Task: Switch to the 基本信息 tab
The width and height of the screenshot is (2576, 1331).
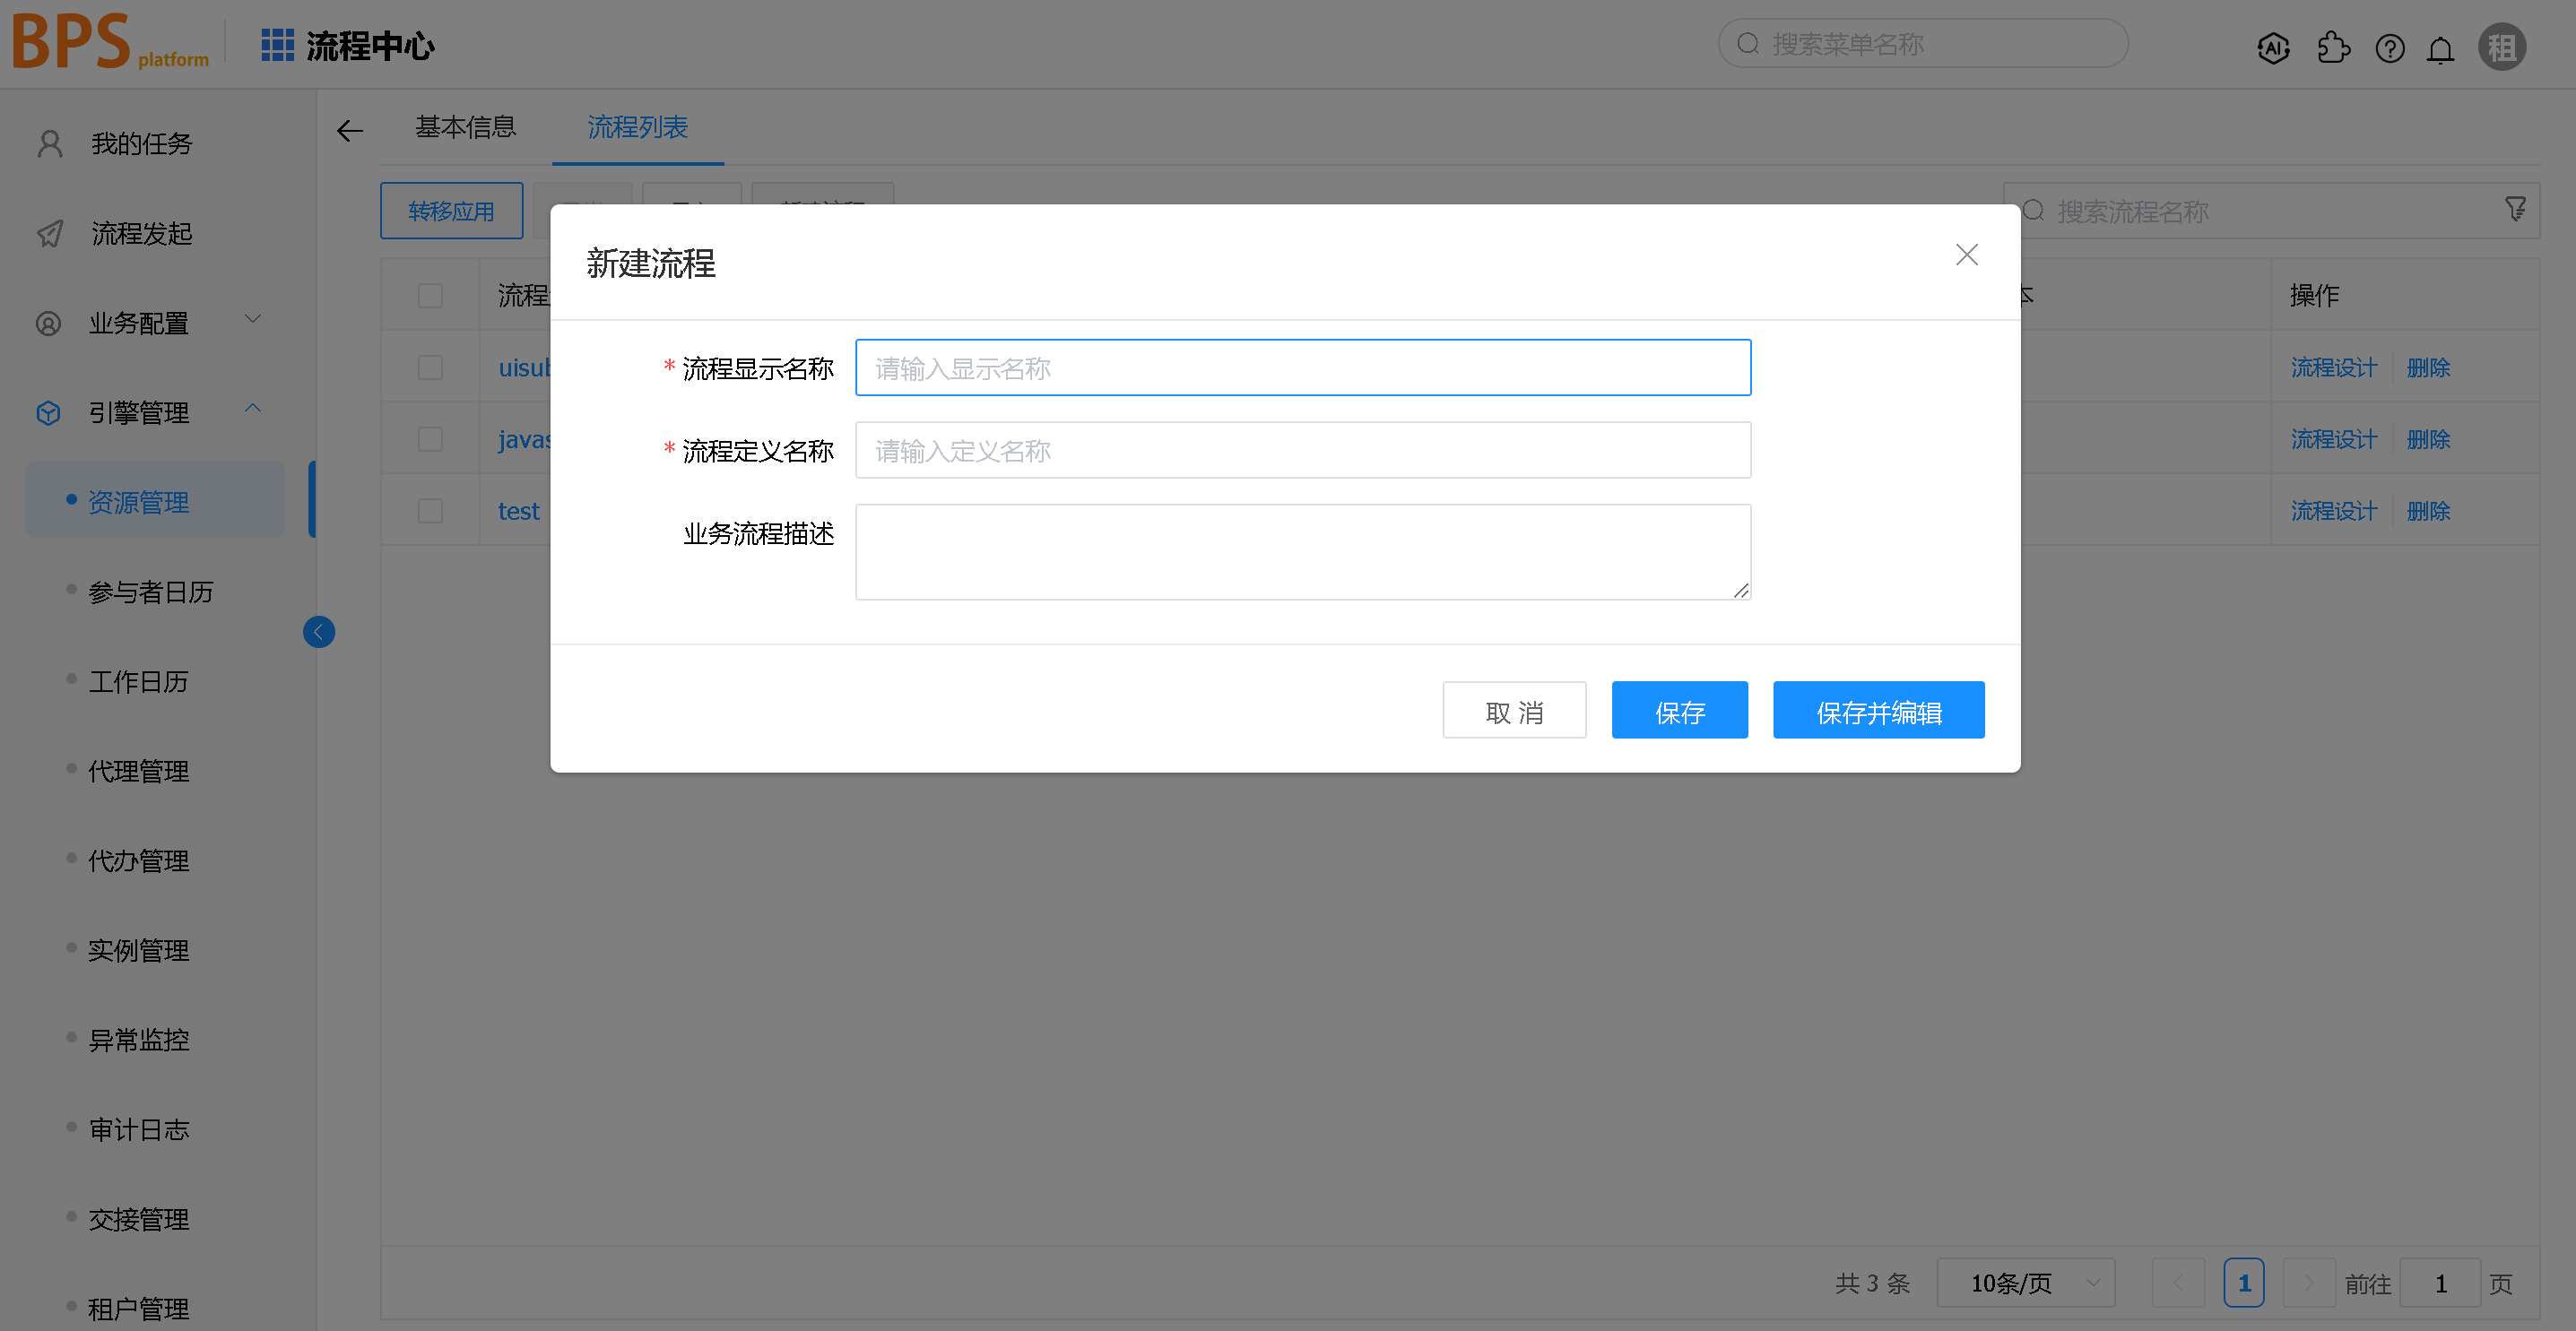Action: 465,128
